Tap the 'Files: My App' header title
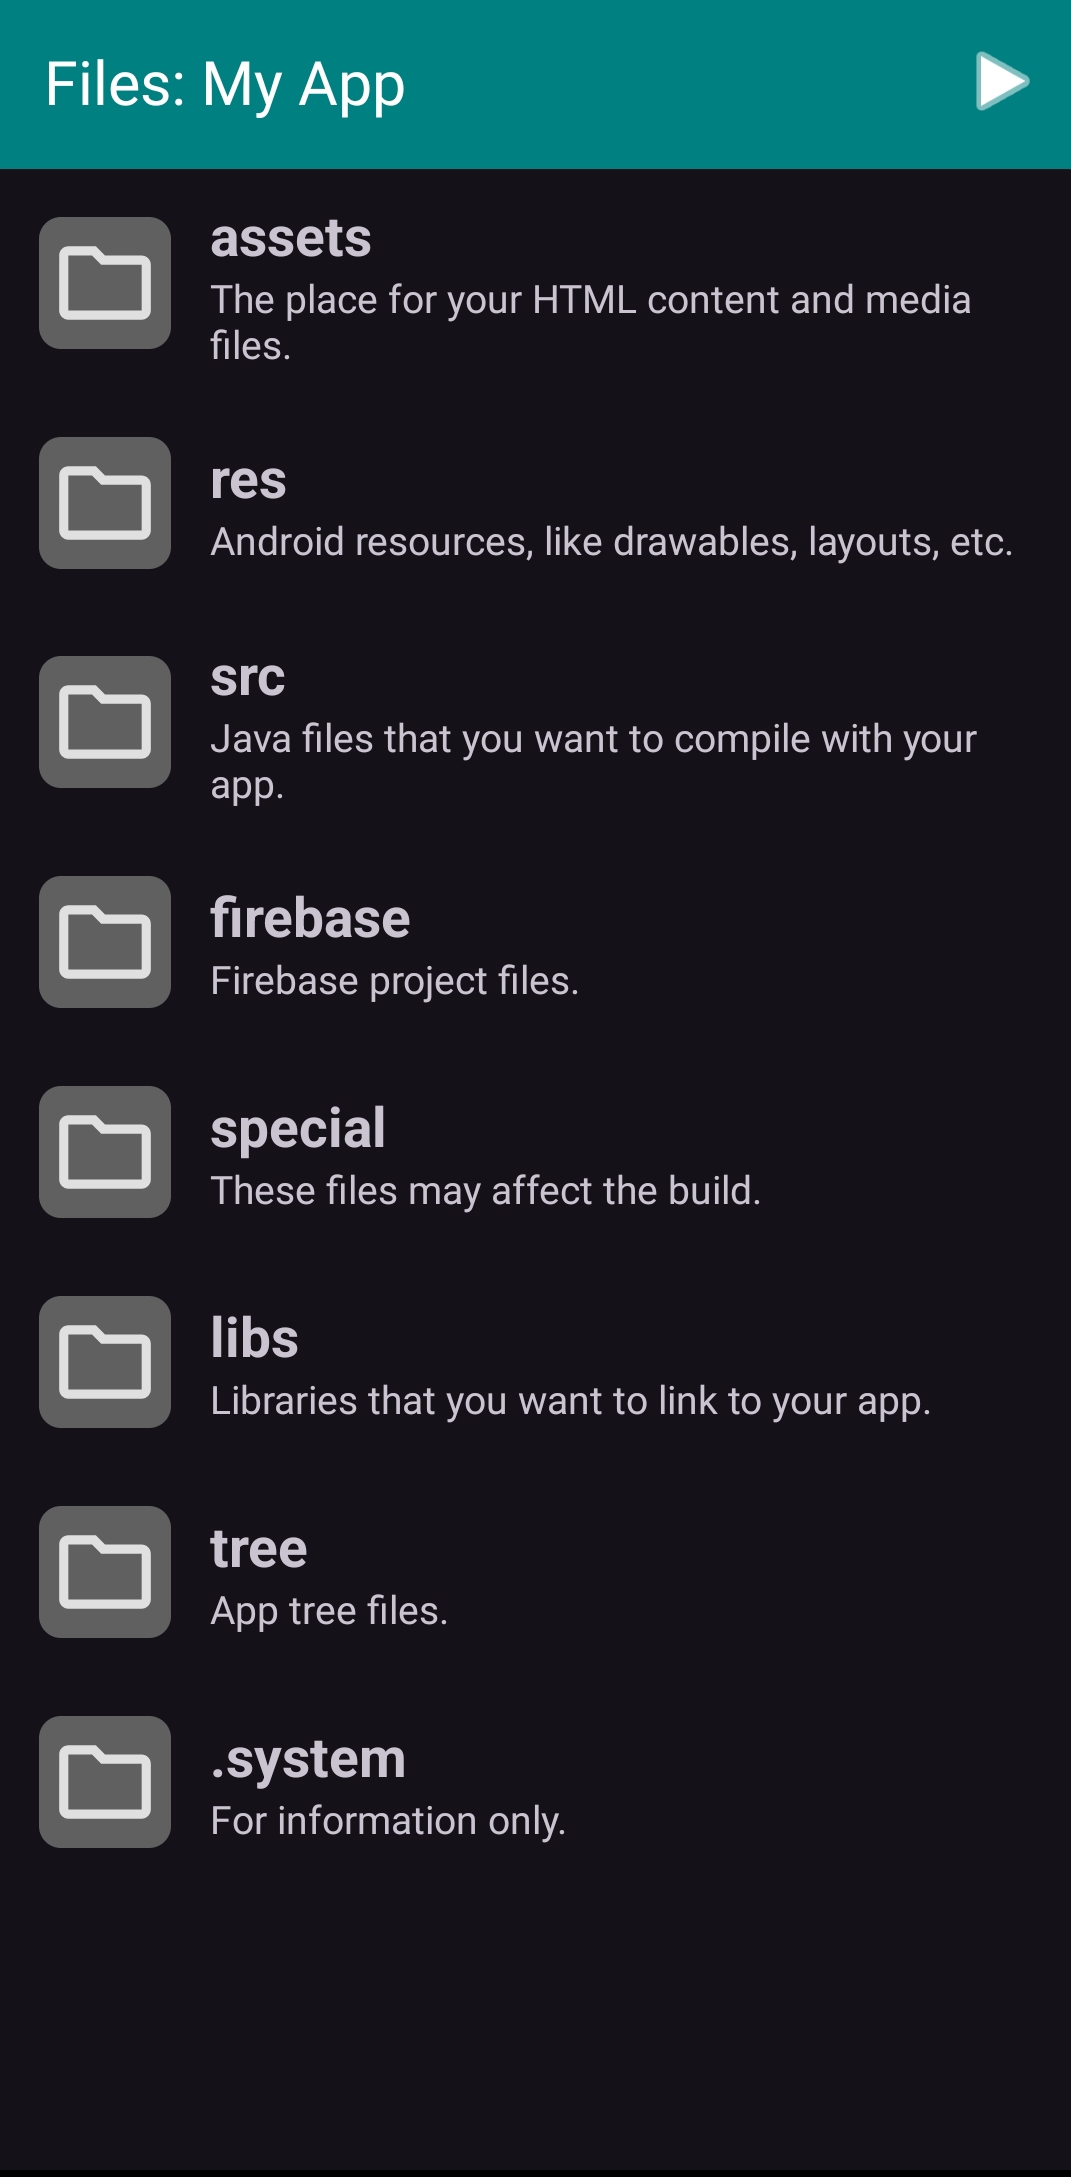 tap(225, 86)
